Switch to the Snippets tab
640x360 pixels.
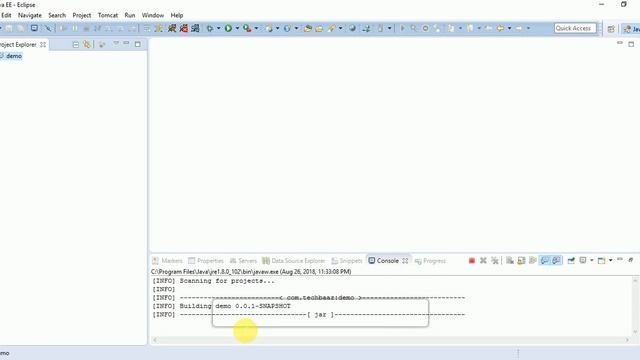pos(347,260)
